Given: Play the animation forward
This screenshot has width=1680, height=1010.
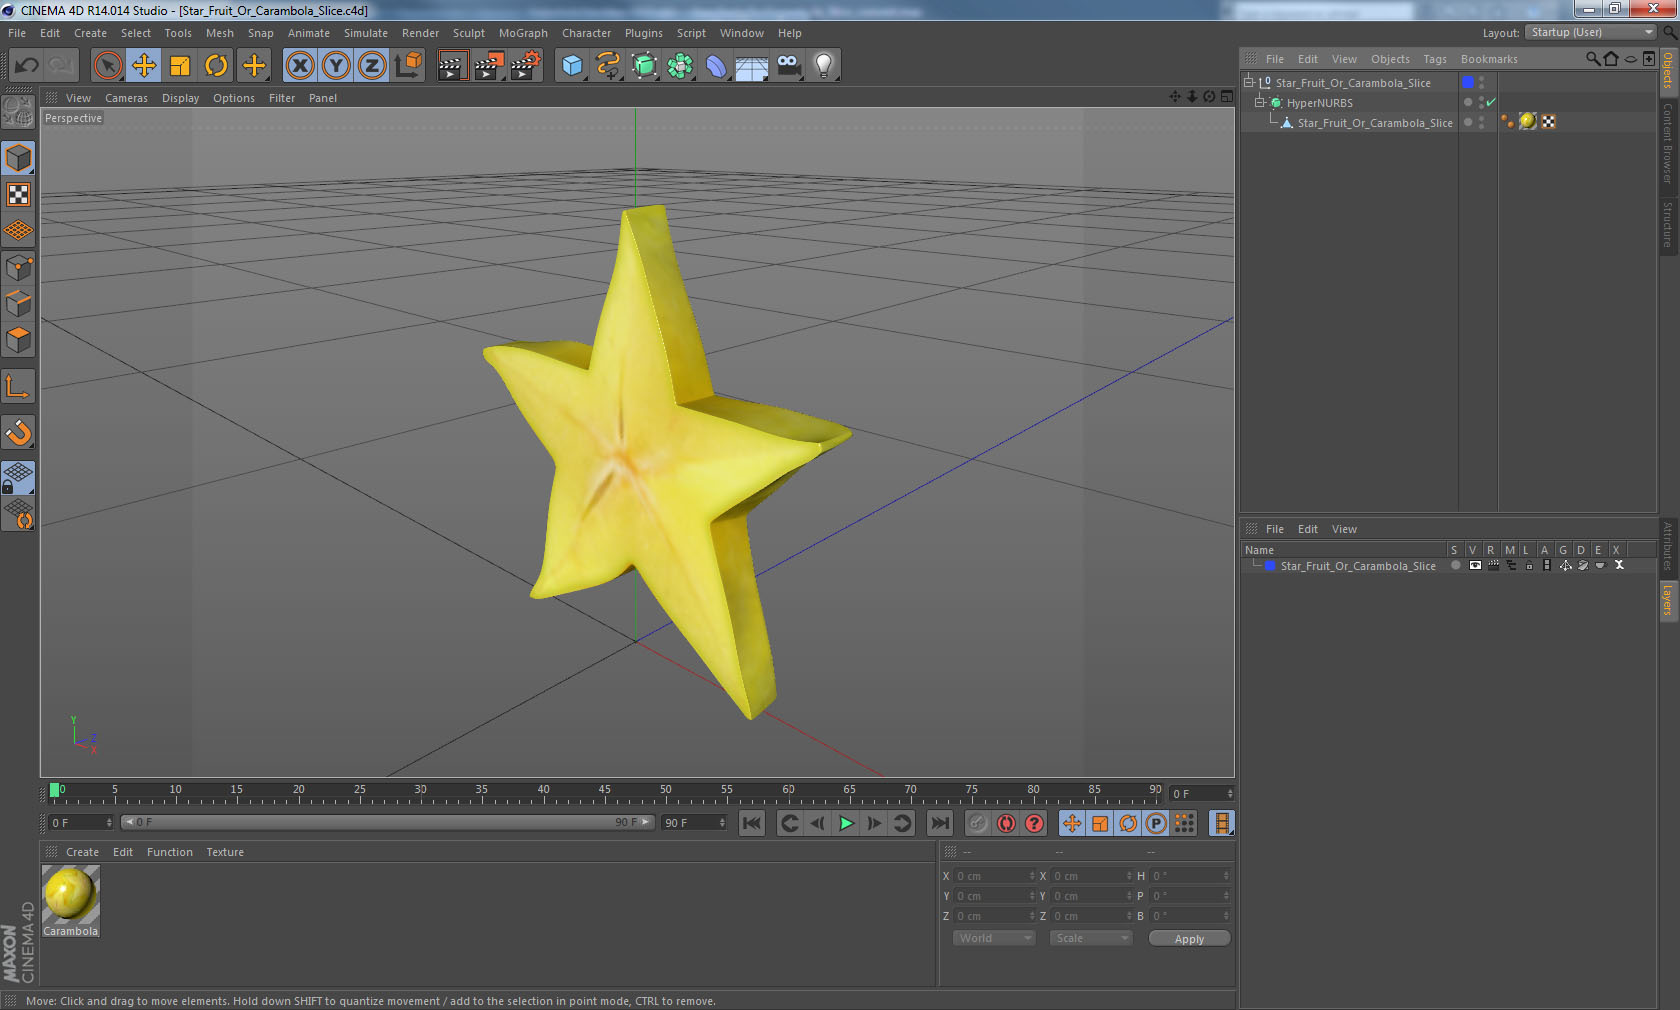Looking at the screenshot, I should [846, 823].
